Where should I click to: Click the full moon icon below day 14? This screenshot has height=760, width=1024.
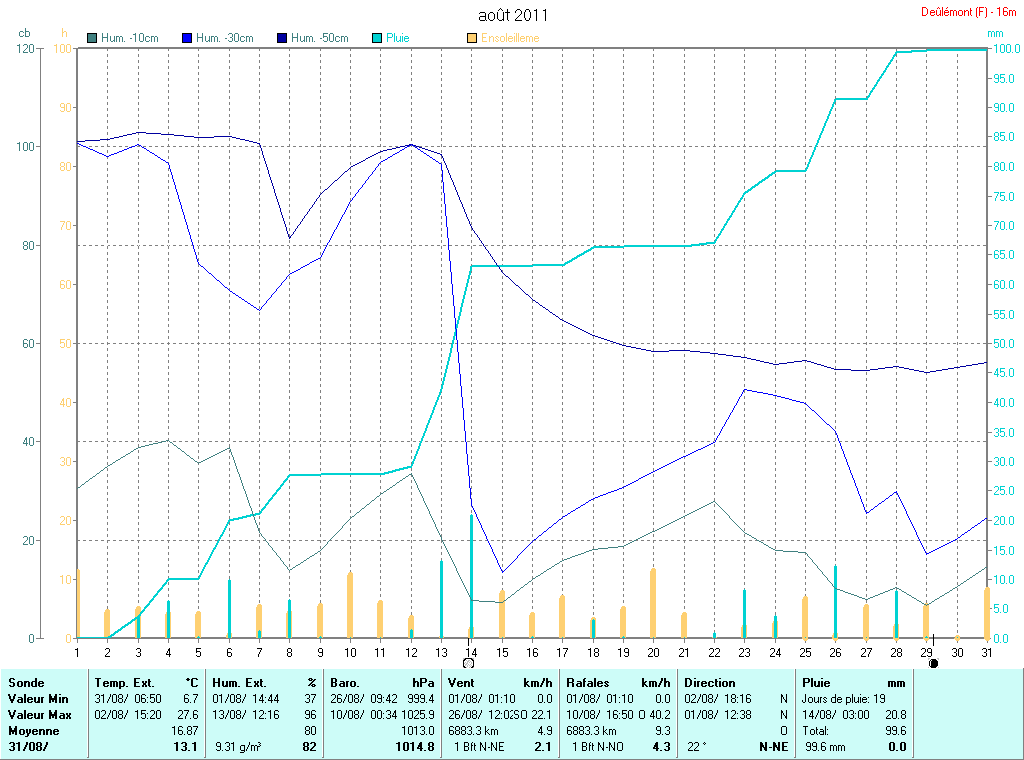[469, 662]
